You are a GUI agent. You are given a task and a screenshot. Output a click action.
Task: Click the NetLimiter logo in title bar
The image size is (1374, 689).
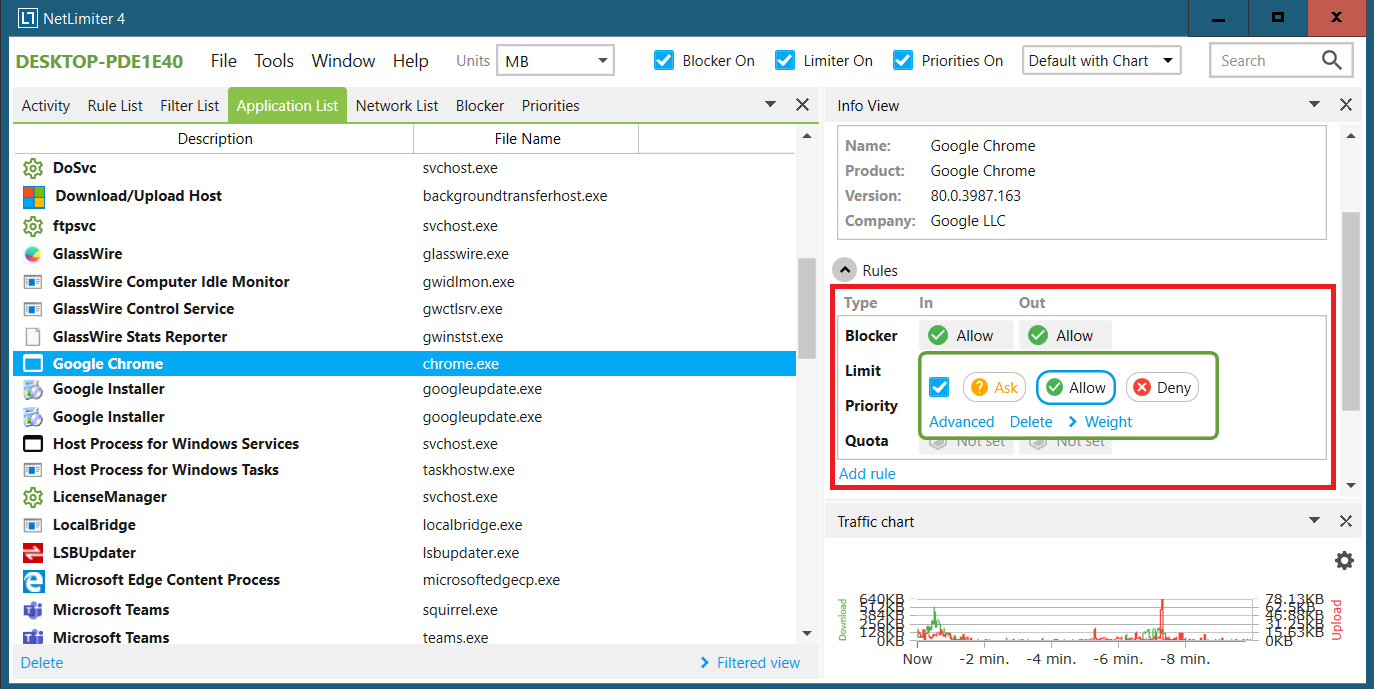28,18
